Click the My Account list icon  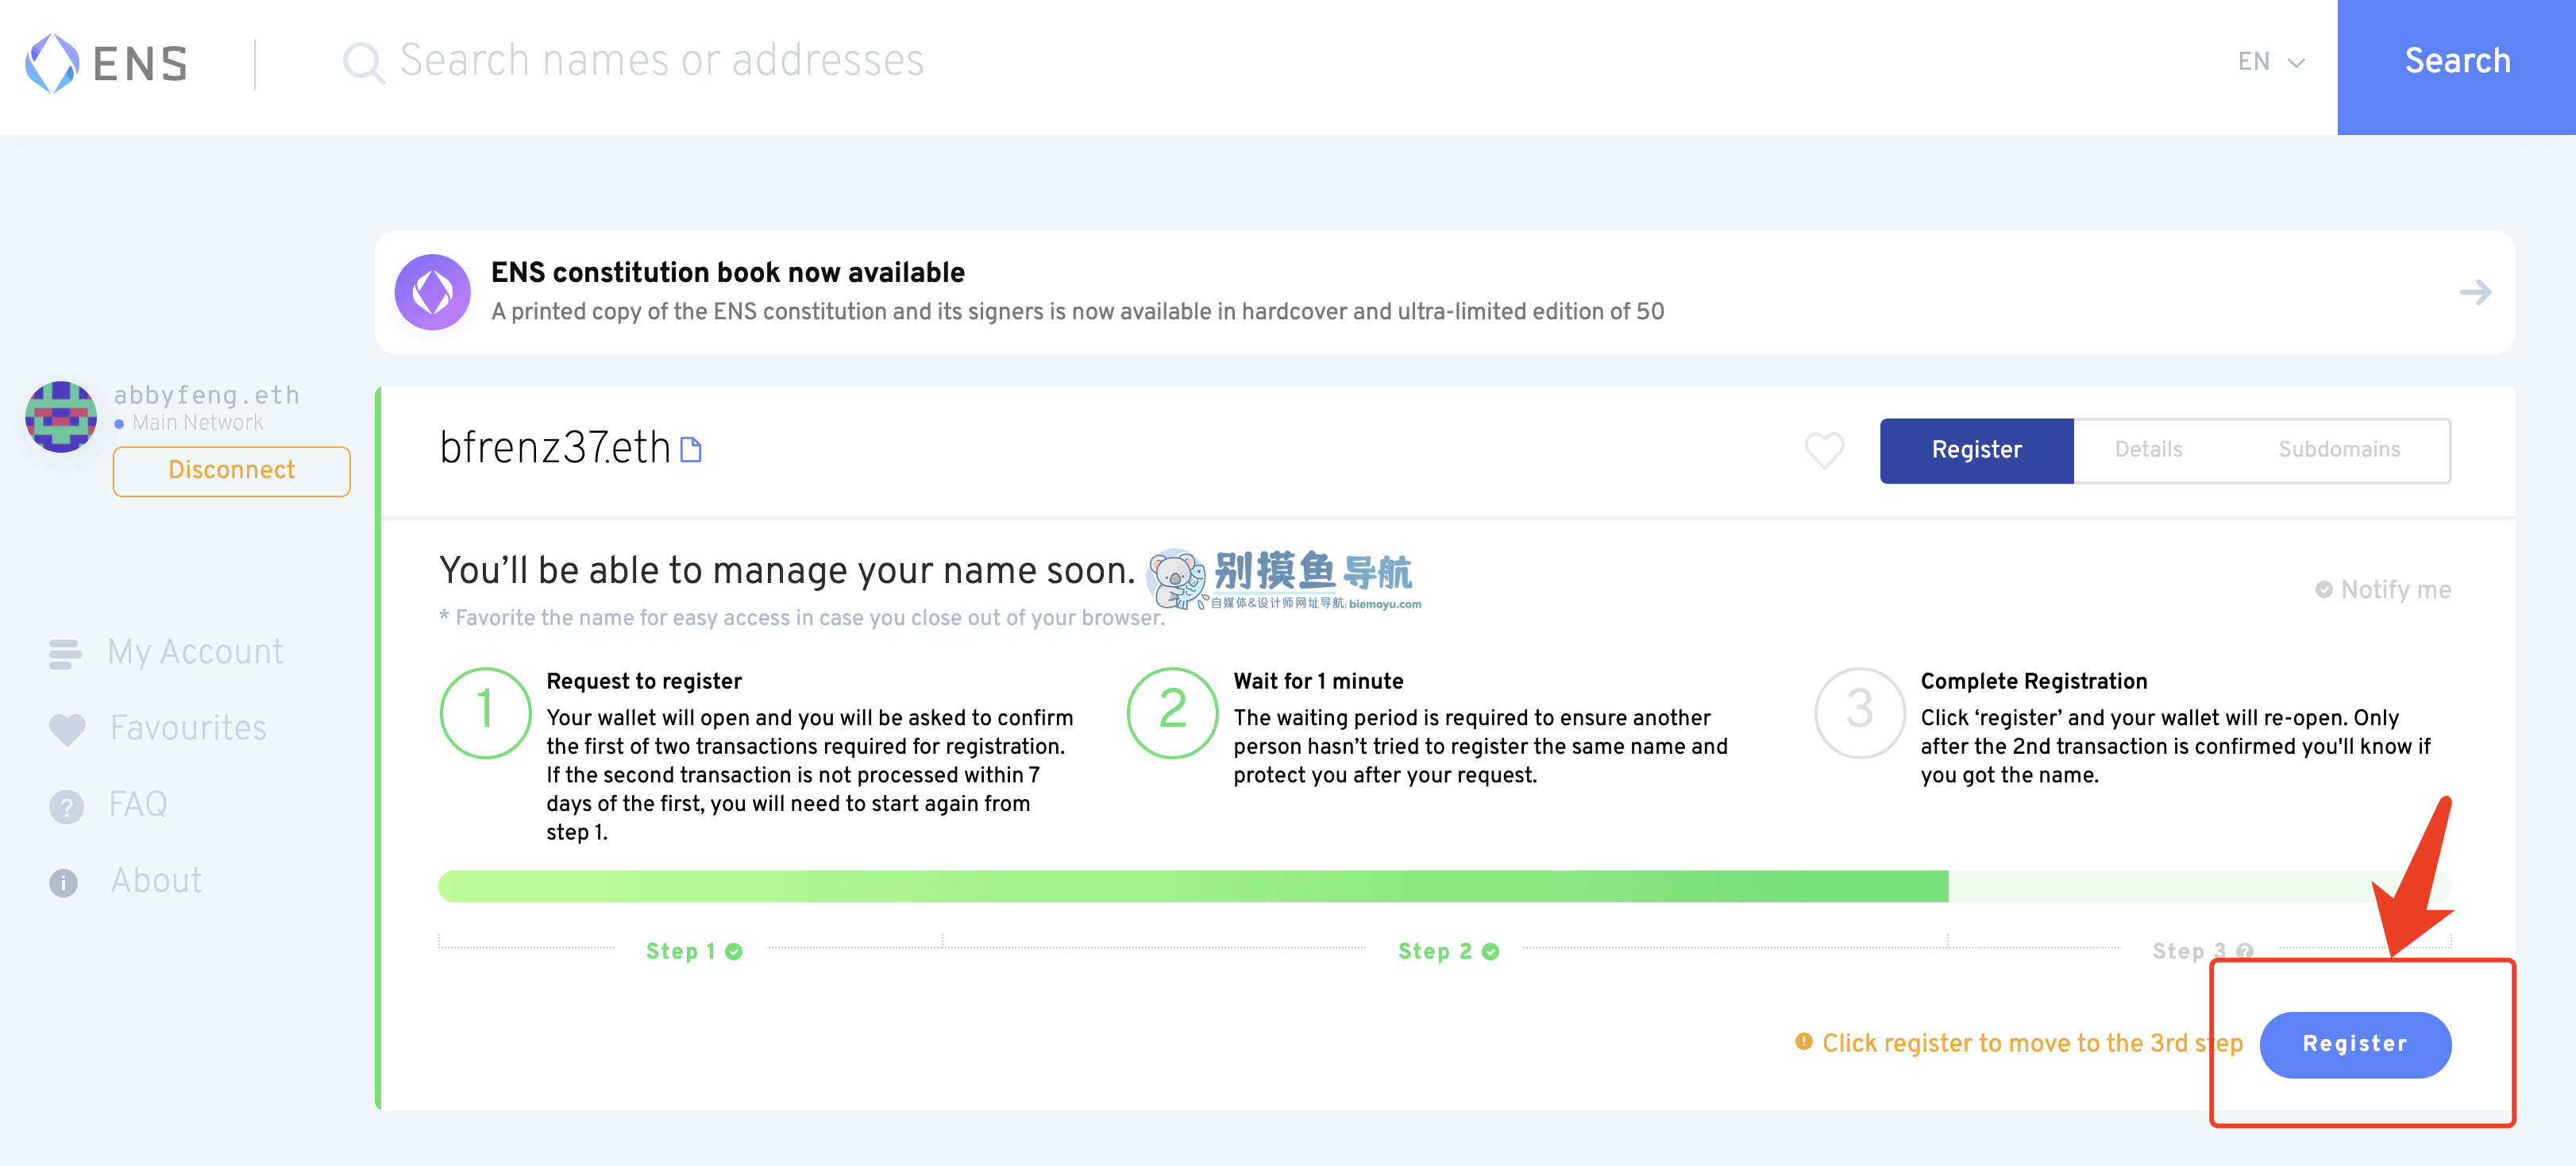65,654
